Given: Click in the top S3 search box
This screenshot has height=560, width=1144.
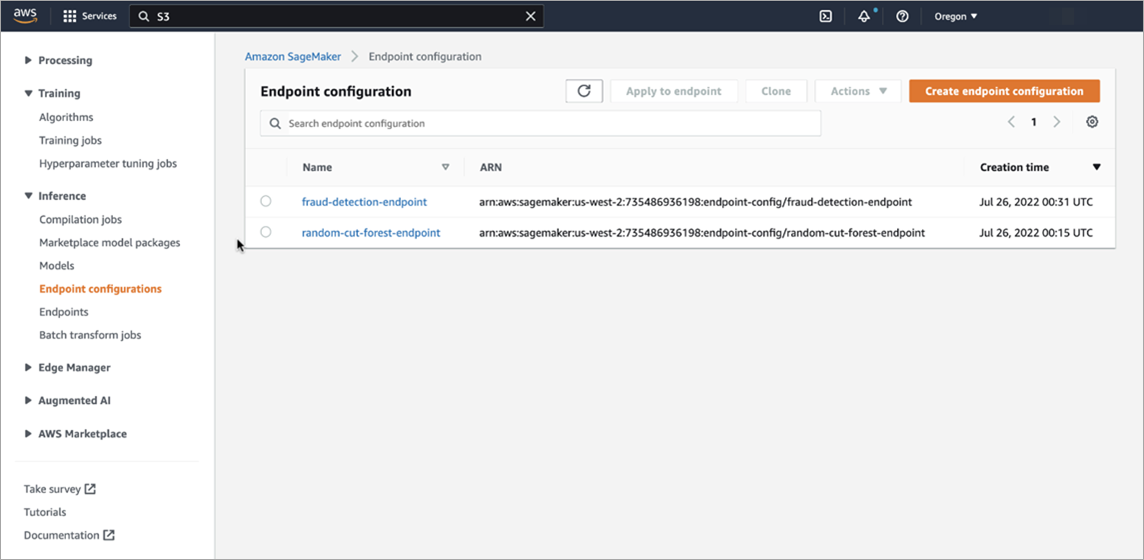Looking at the screenshot, I should coord(336,16).
